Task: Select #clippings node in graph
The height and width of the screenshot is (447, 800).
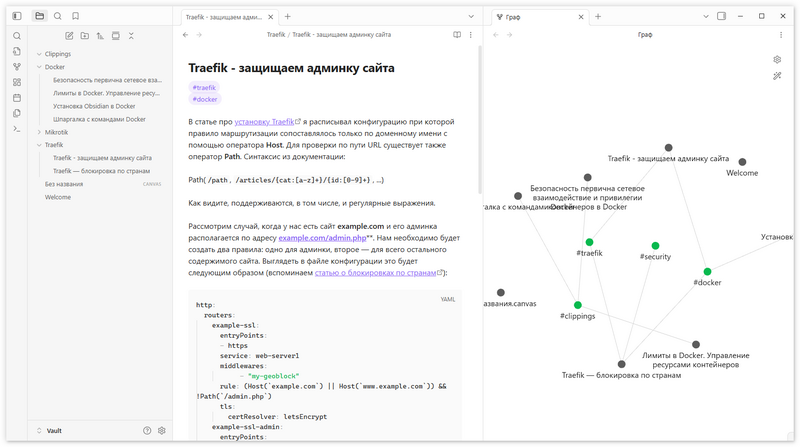Action: pyautogui.click(x=578, y=305)
